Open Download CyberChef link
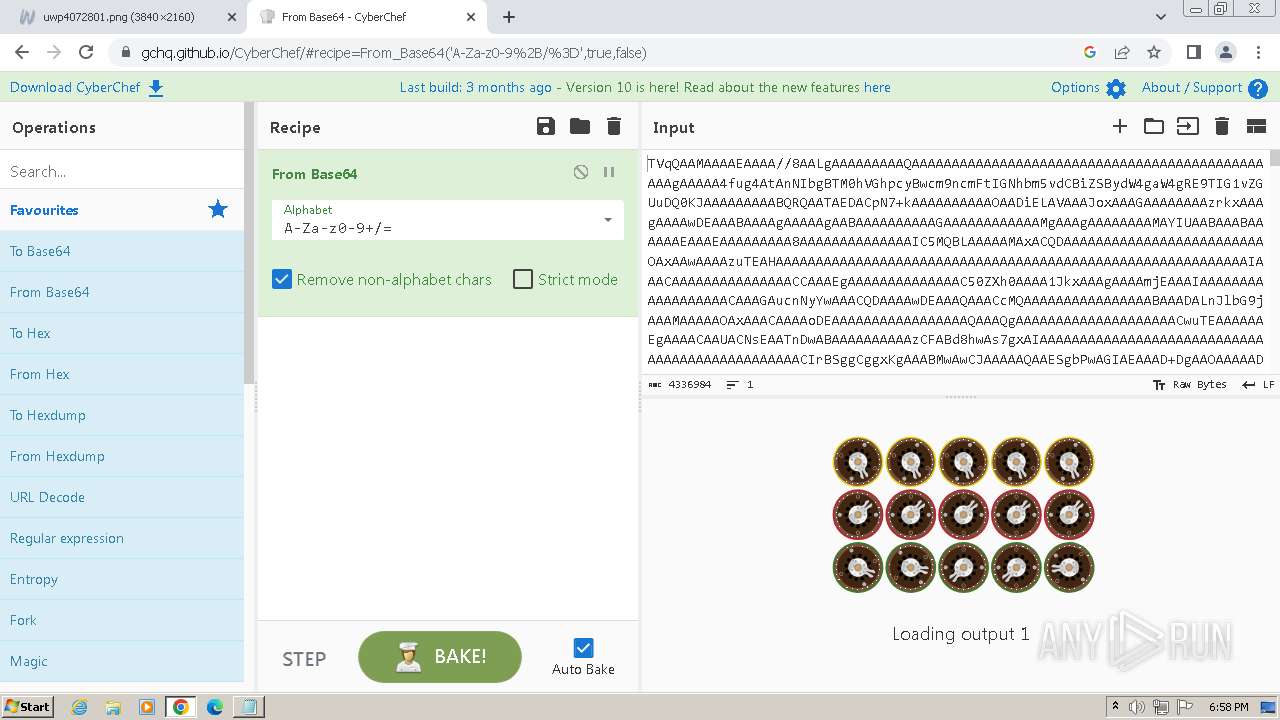The image size is (1280, 720). [75, 87]
